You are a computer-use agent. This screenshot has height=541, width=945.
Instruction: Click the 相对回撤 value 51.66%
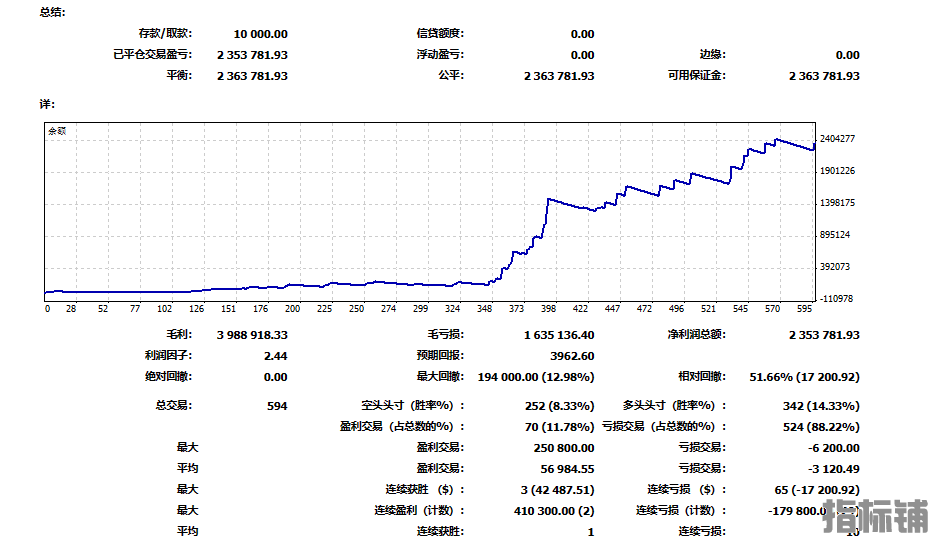[x=804, y=377]
